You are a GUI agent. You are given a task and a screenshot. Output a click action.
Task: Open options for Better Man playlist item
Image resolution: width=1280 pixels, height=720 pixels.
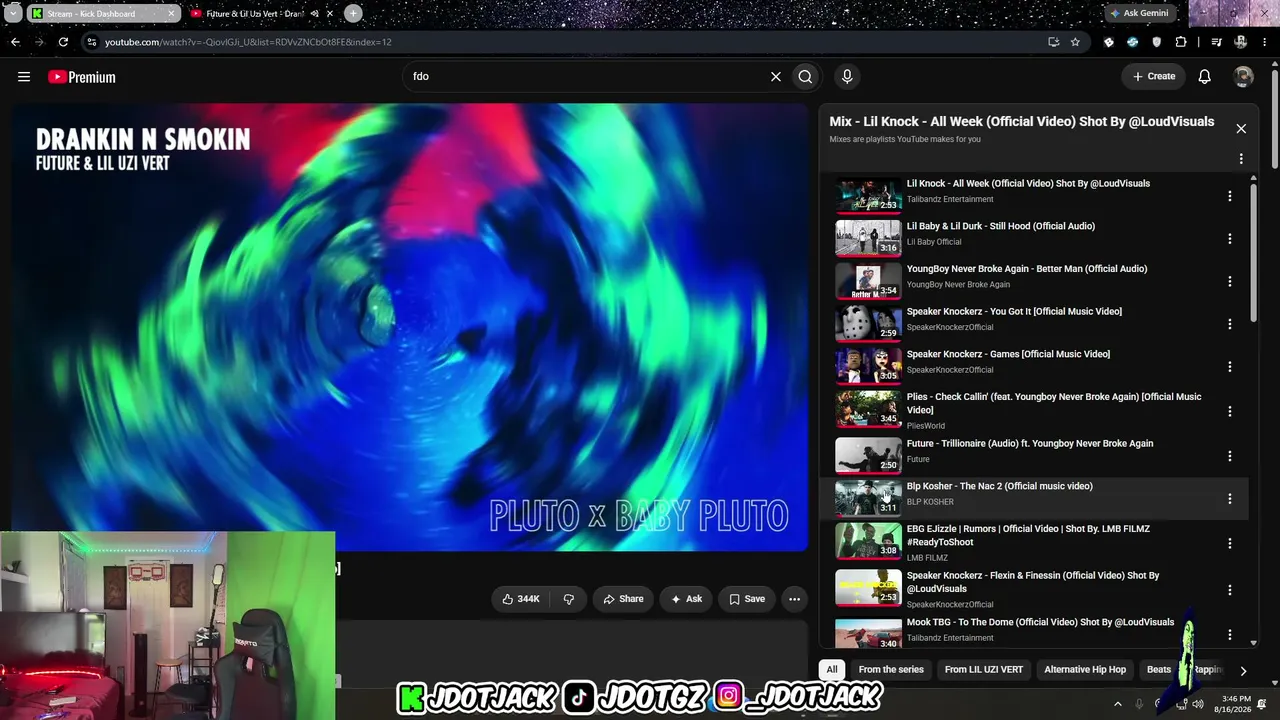1230,282
